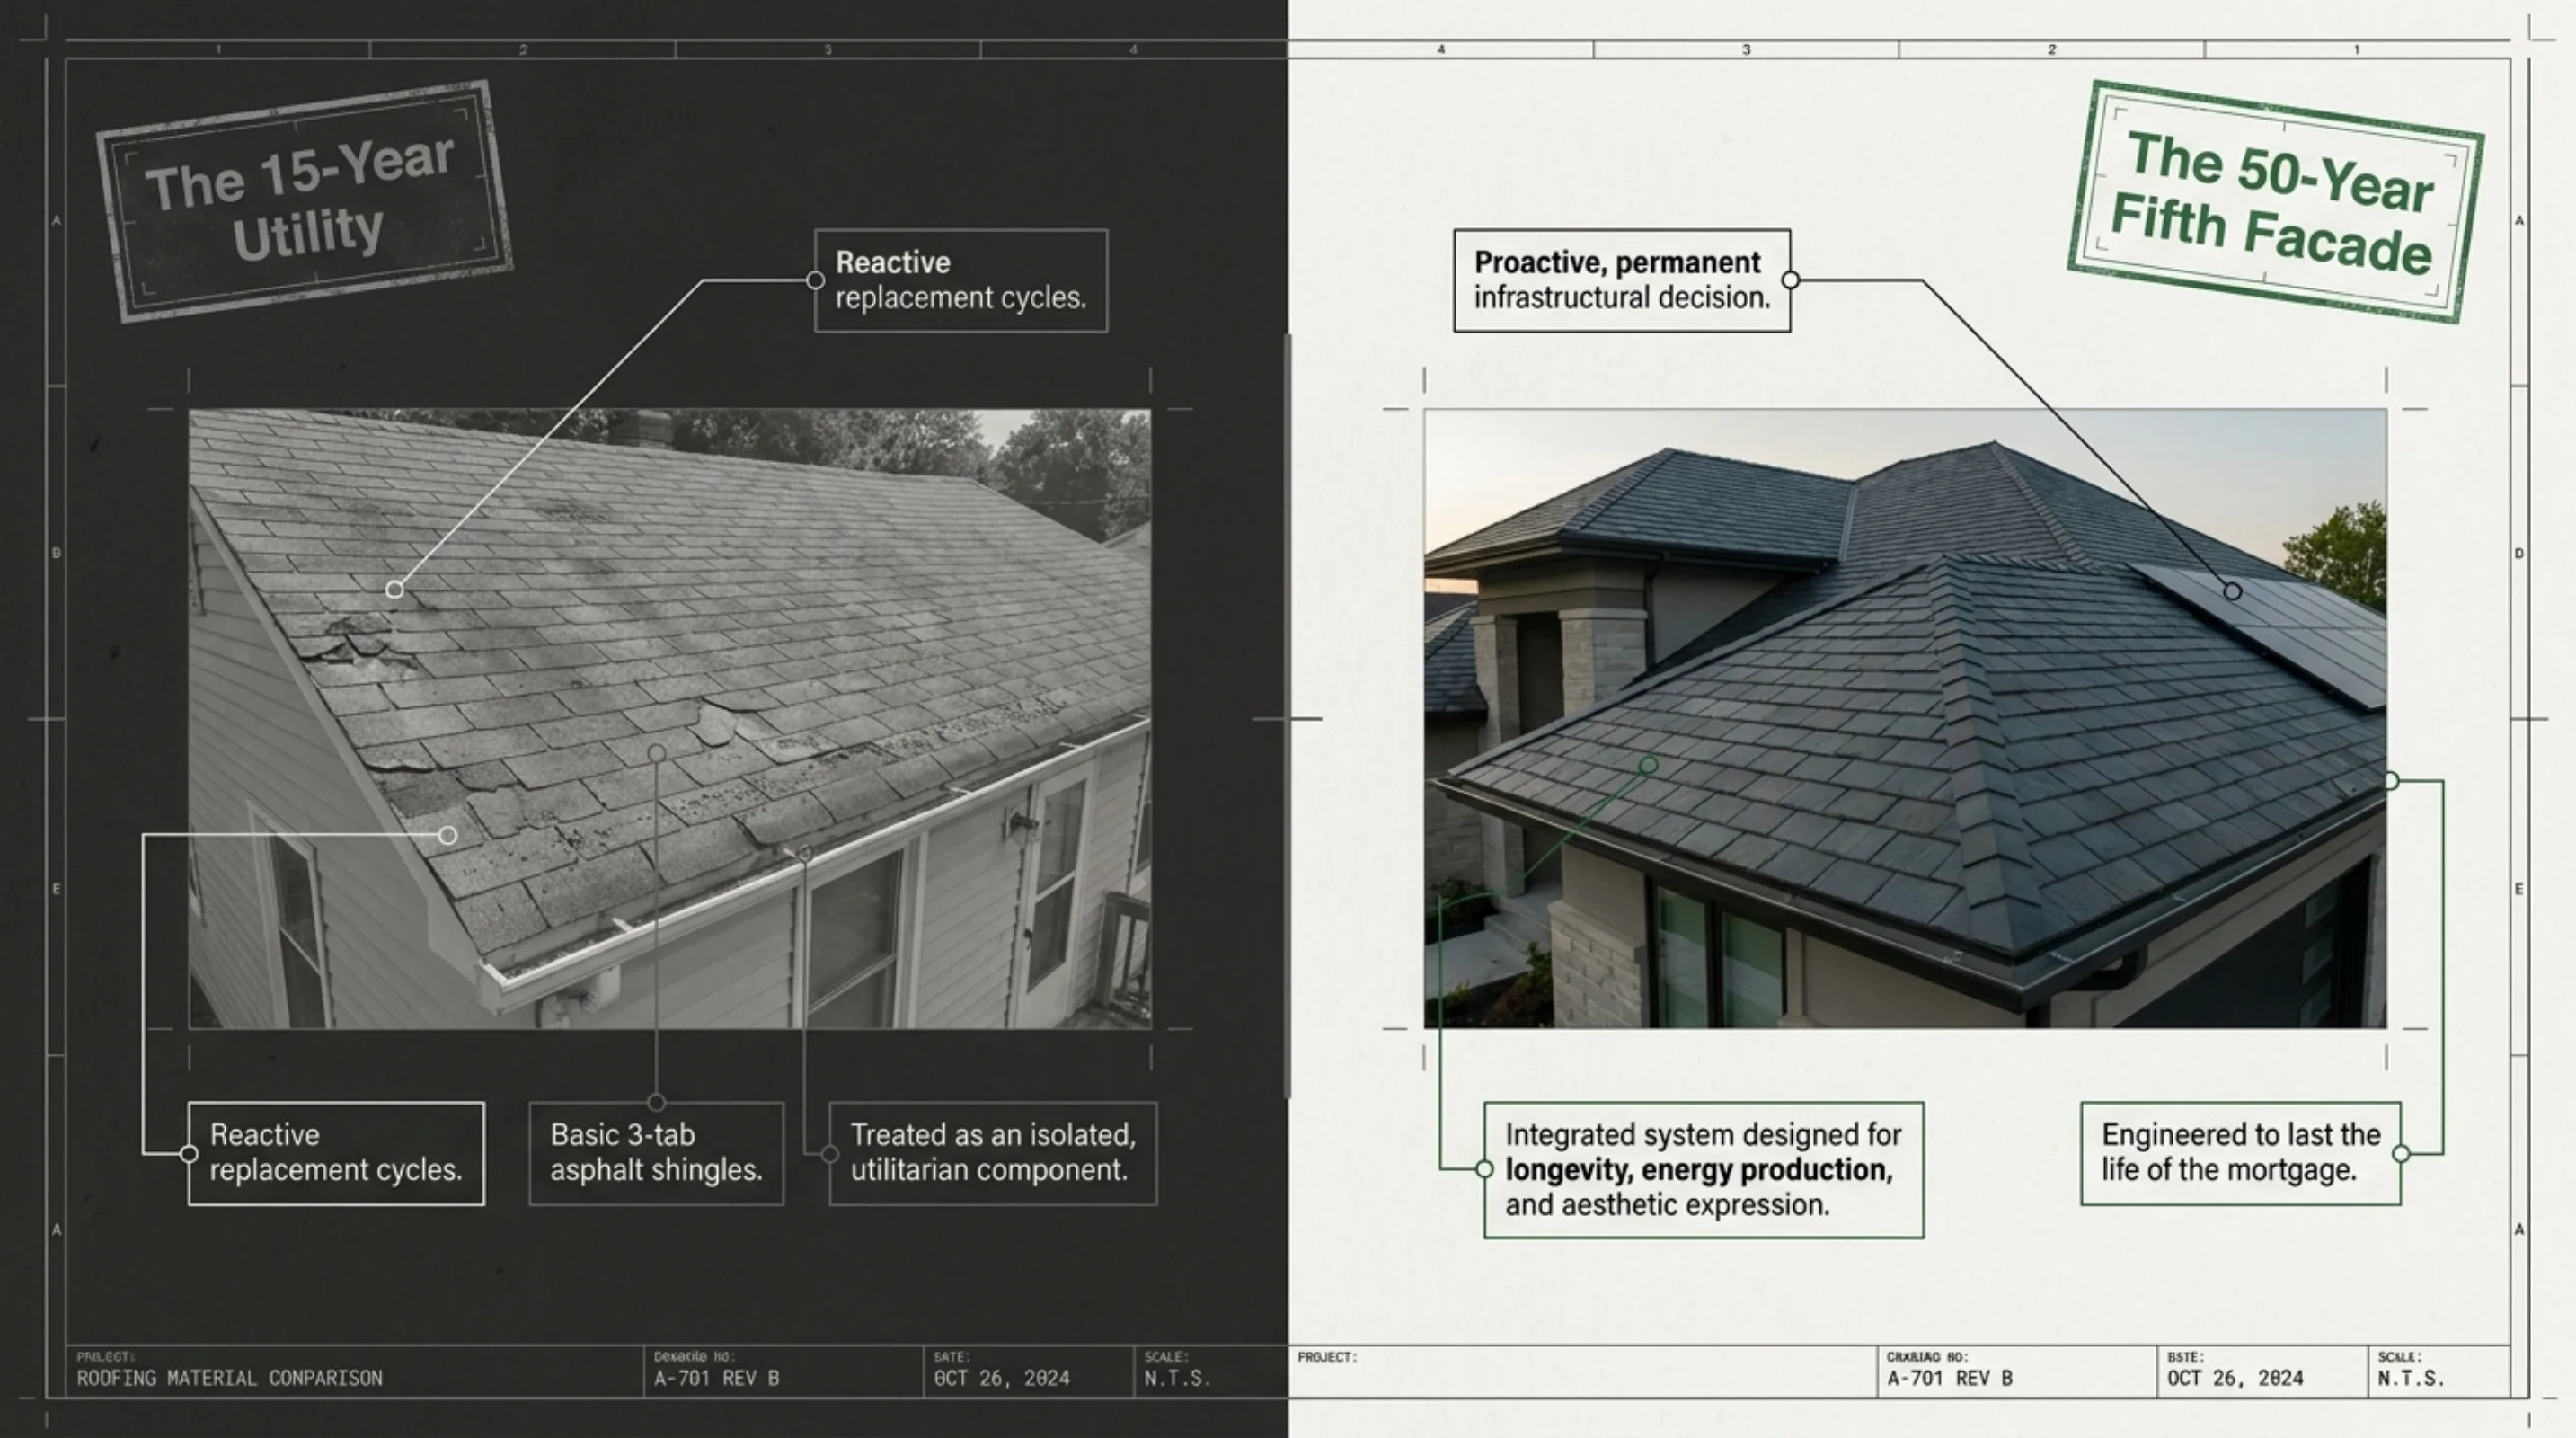Click "A-701 REV B" in the dark panel title block
2576x1438 pixels.
716,1378
